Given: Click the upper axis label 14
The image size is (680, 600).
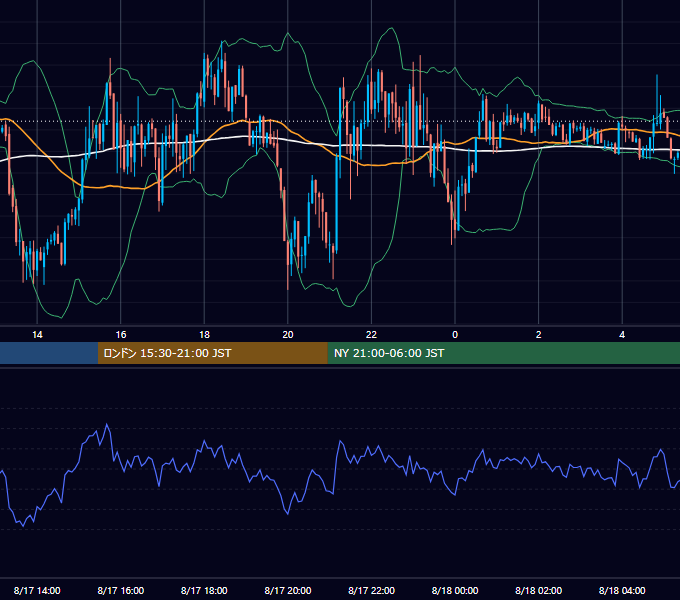Looking at the screenshot, I should click(x=37, y=335).
